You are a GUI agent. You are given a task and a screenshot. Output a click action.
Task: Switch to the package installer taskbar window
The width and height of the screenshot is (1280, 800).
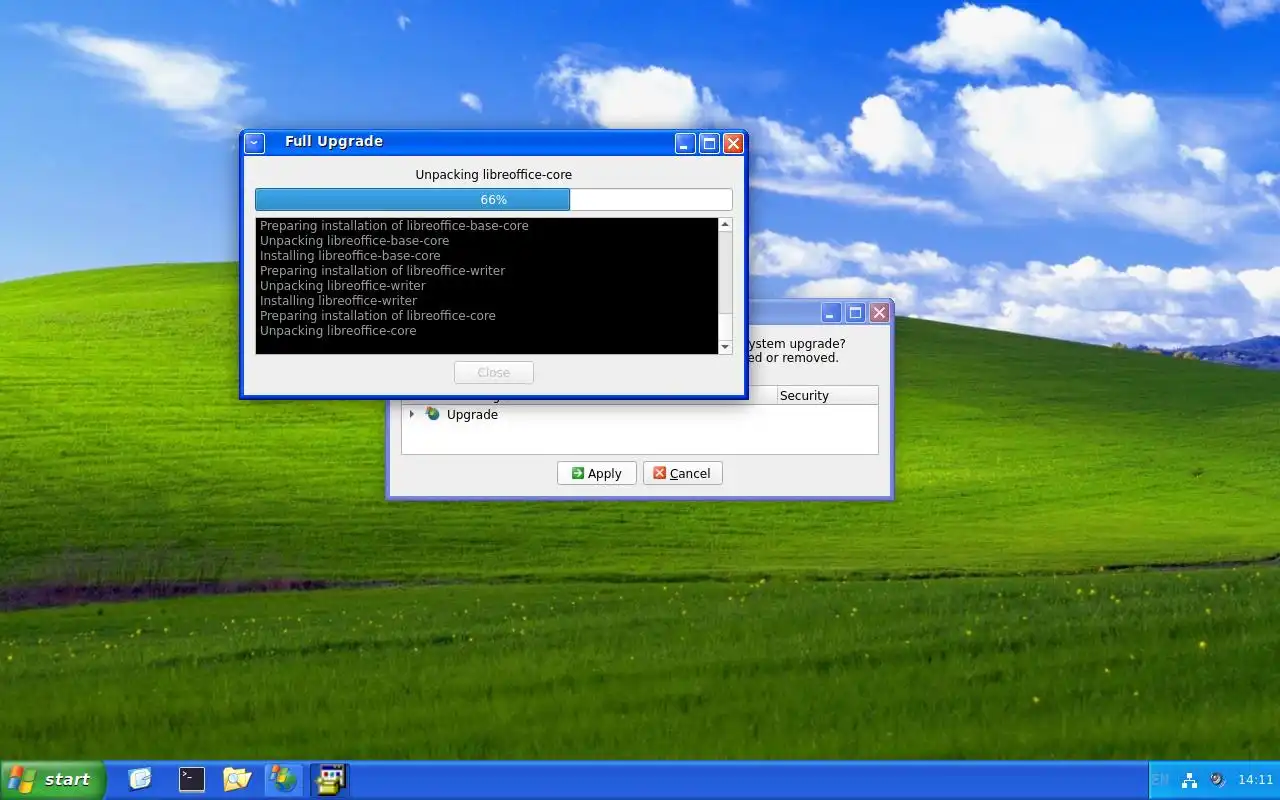pos(329,779)
